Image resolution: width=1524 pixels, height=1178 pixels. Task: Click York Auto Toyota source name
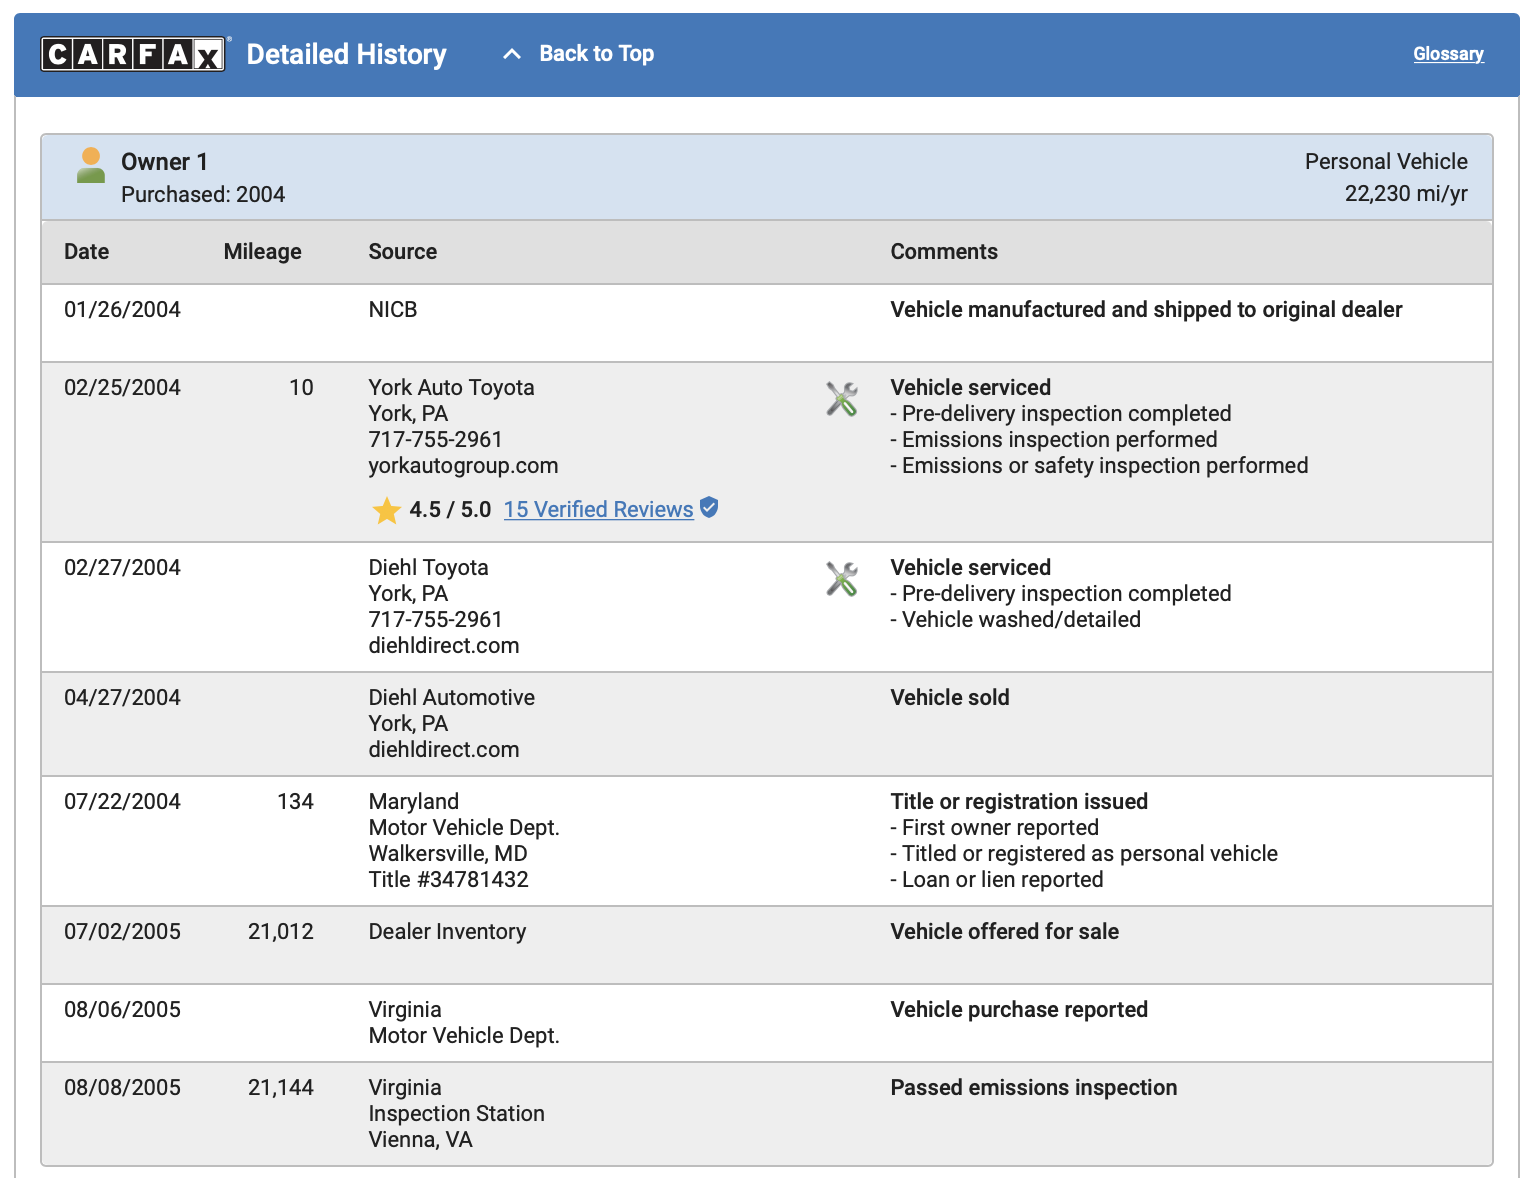coord(451,388)
